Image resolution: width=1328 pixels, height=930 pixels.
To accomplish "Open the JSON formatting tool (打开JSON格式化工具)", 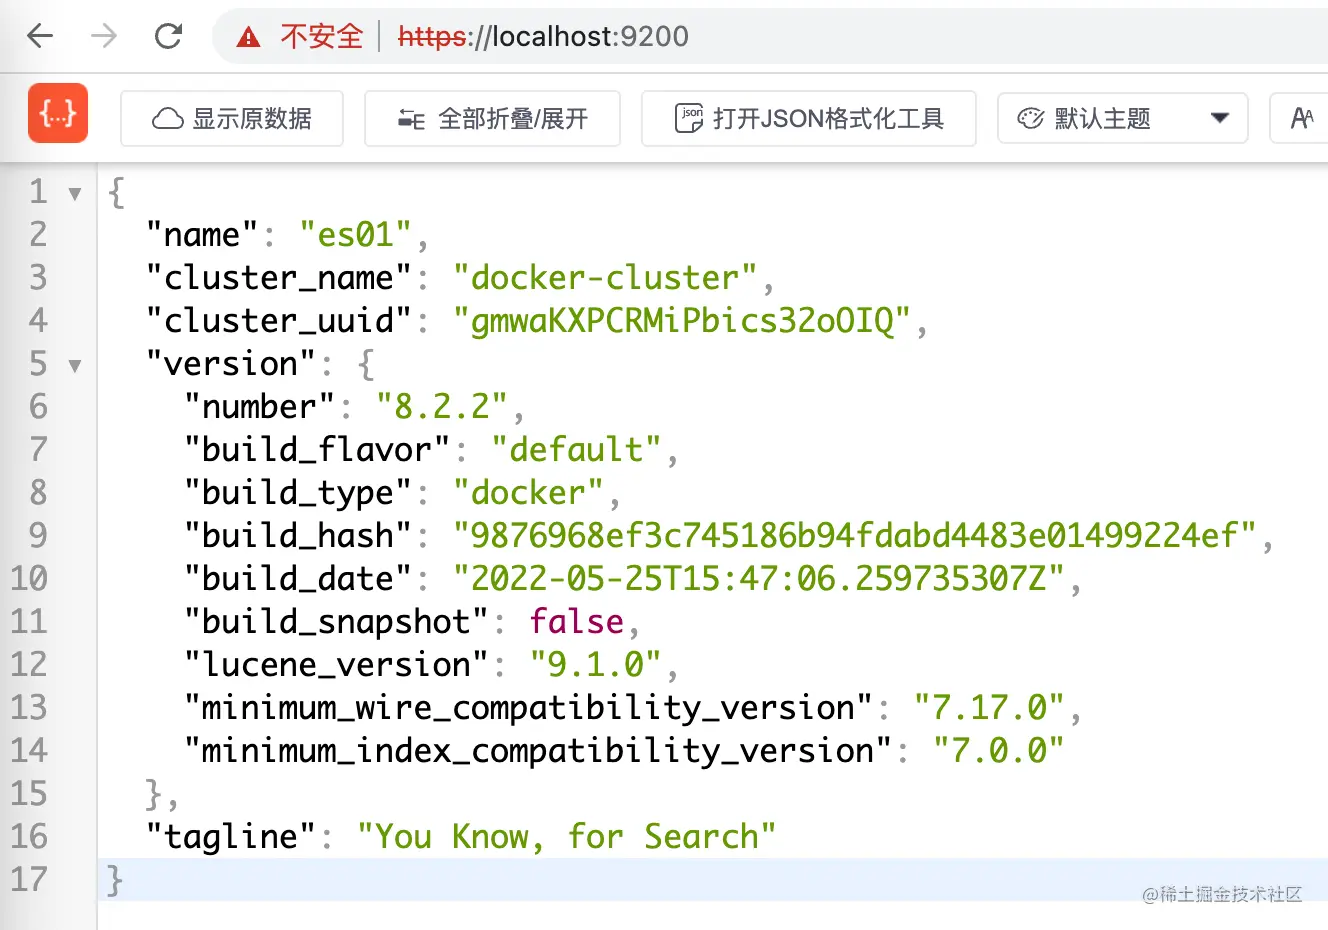I will [x=809, y=119].
